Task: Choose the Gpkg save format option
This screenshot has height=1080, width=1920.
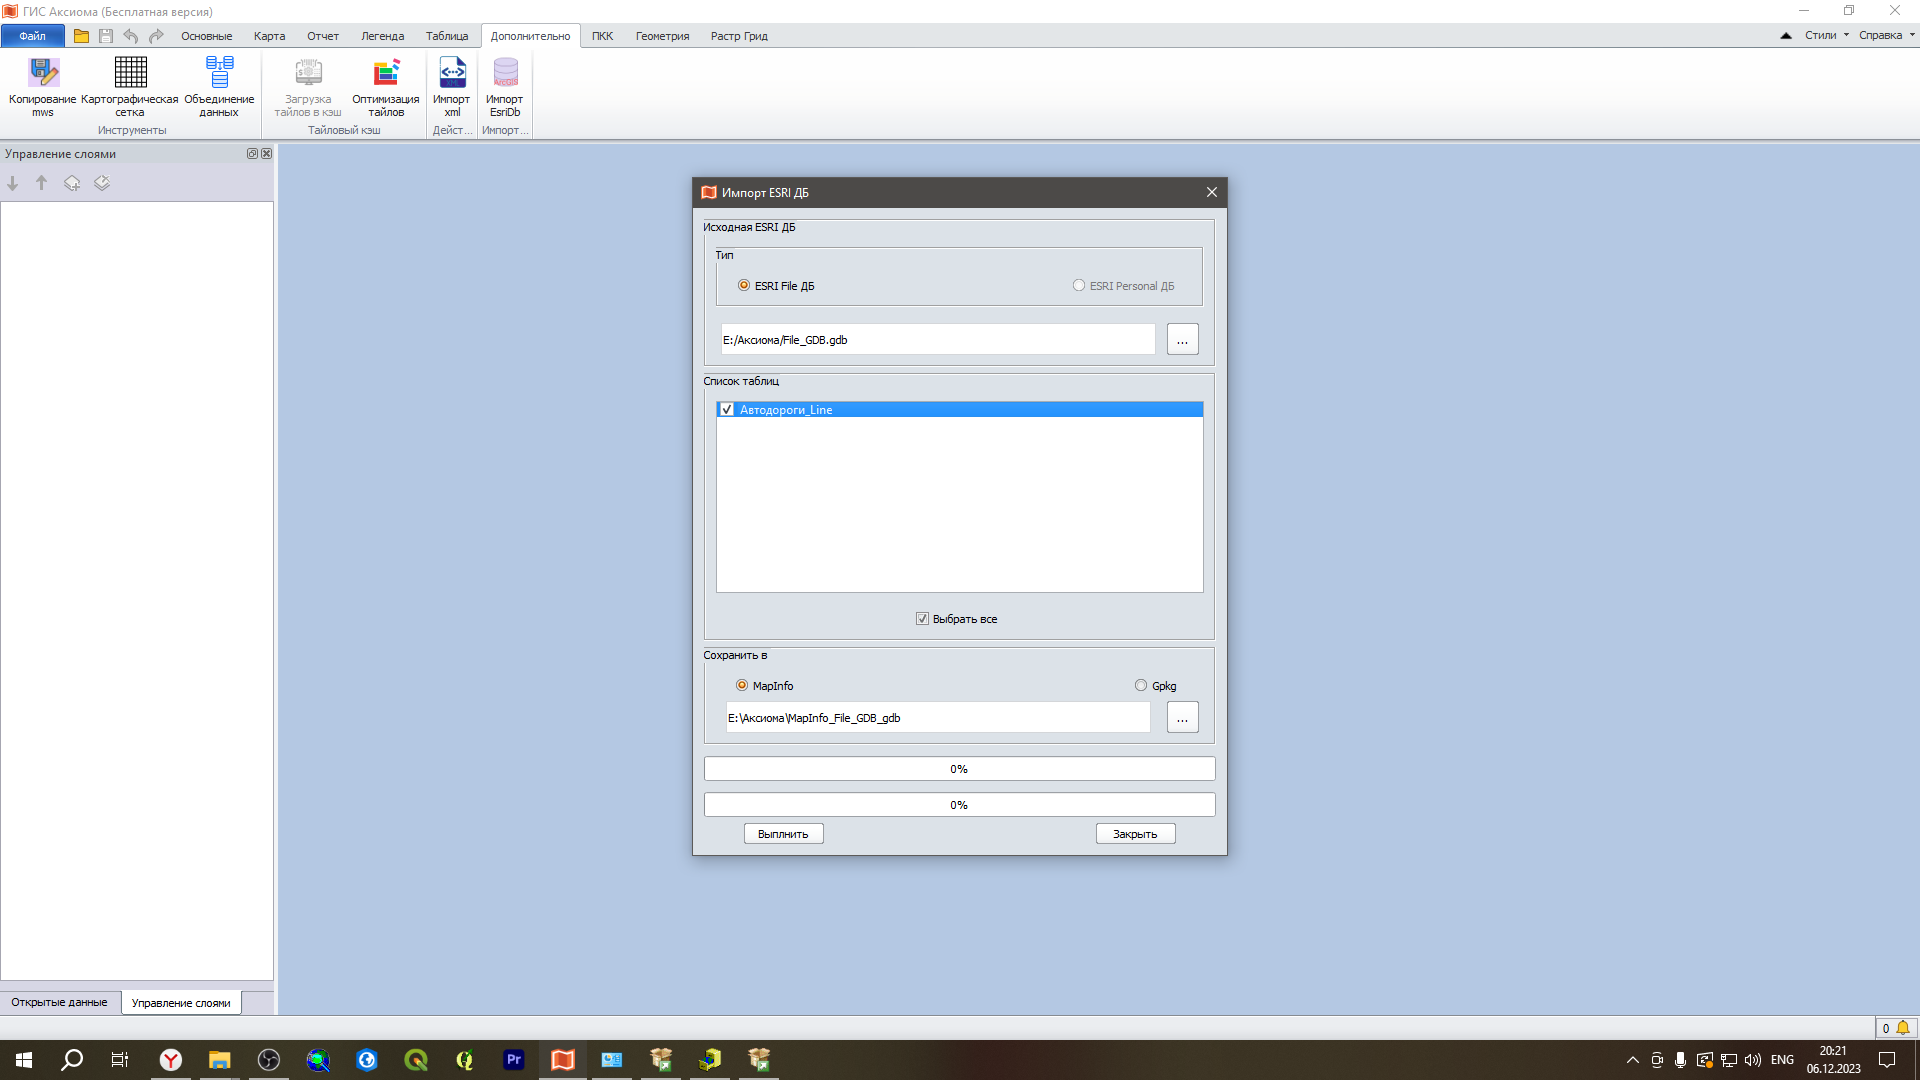Action: (x=1141, y=686)
